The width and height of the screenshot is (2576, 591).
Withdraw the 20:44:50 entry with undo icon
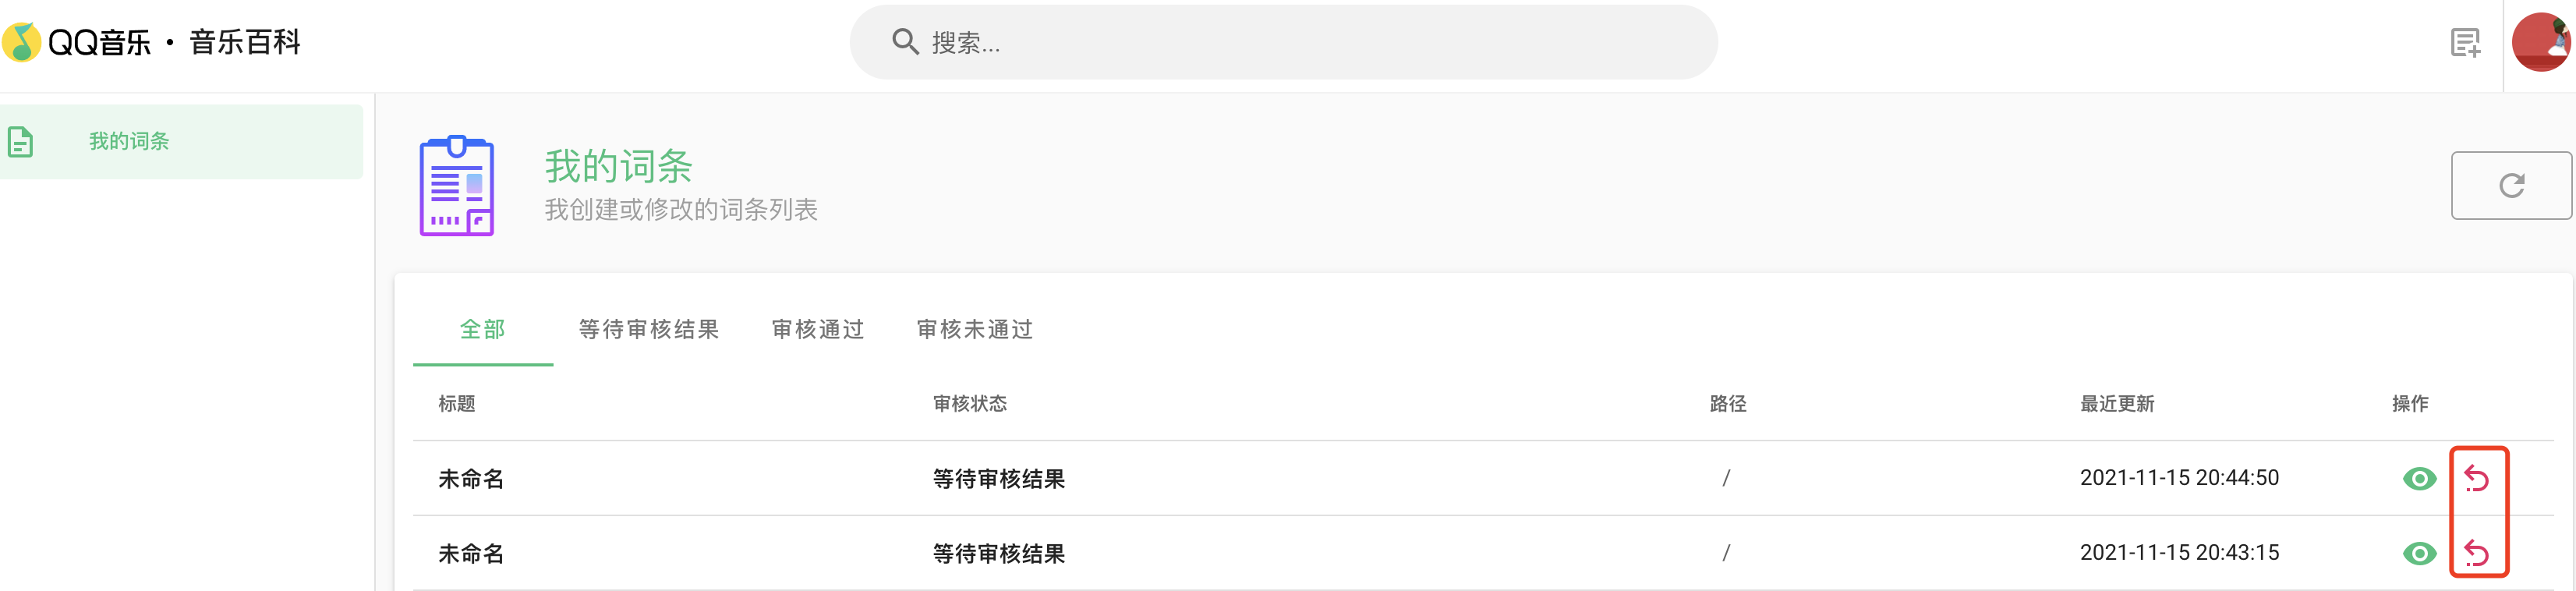[x=2476, y=479]
